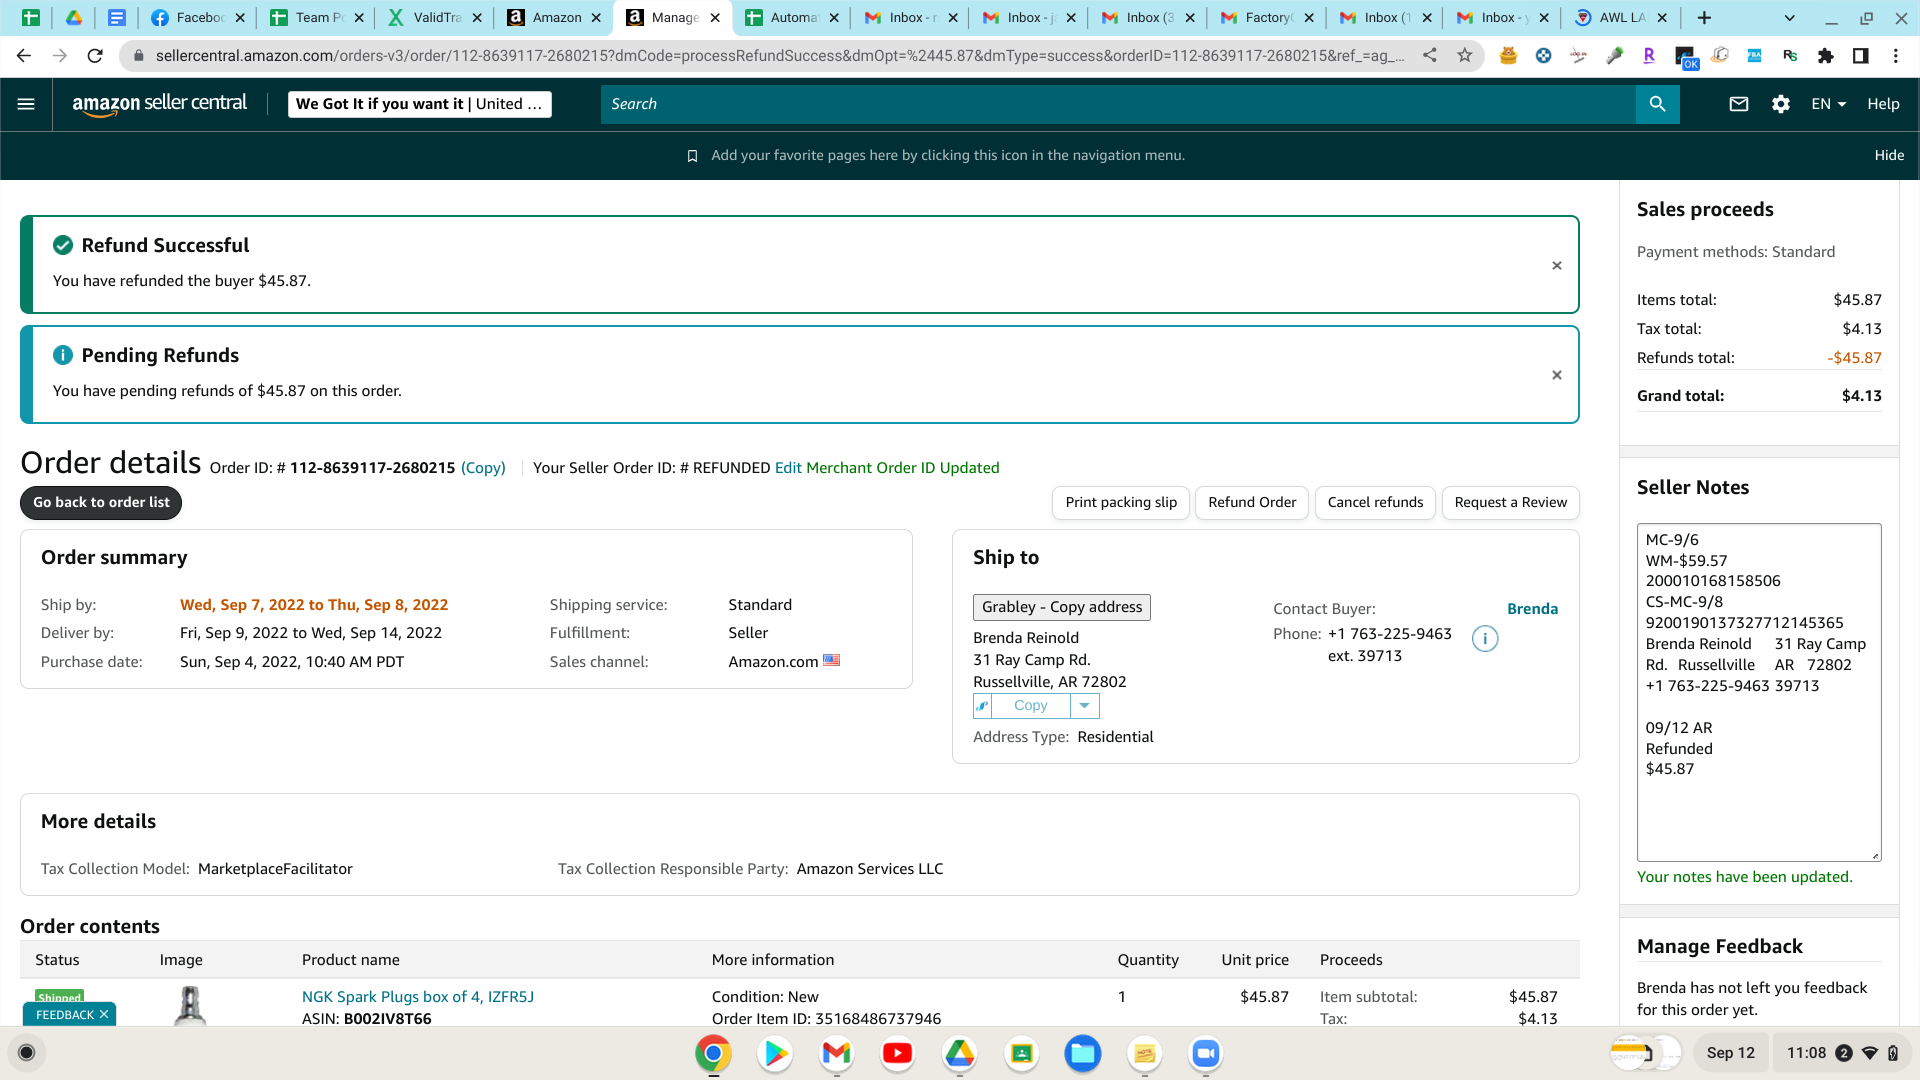Open the buyer messages mail icon
Screen dimensions: 1920x1080
(1739, 104)
